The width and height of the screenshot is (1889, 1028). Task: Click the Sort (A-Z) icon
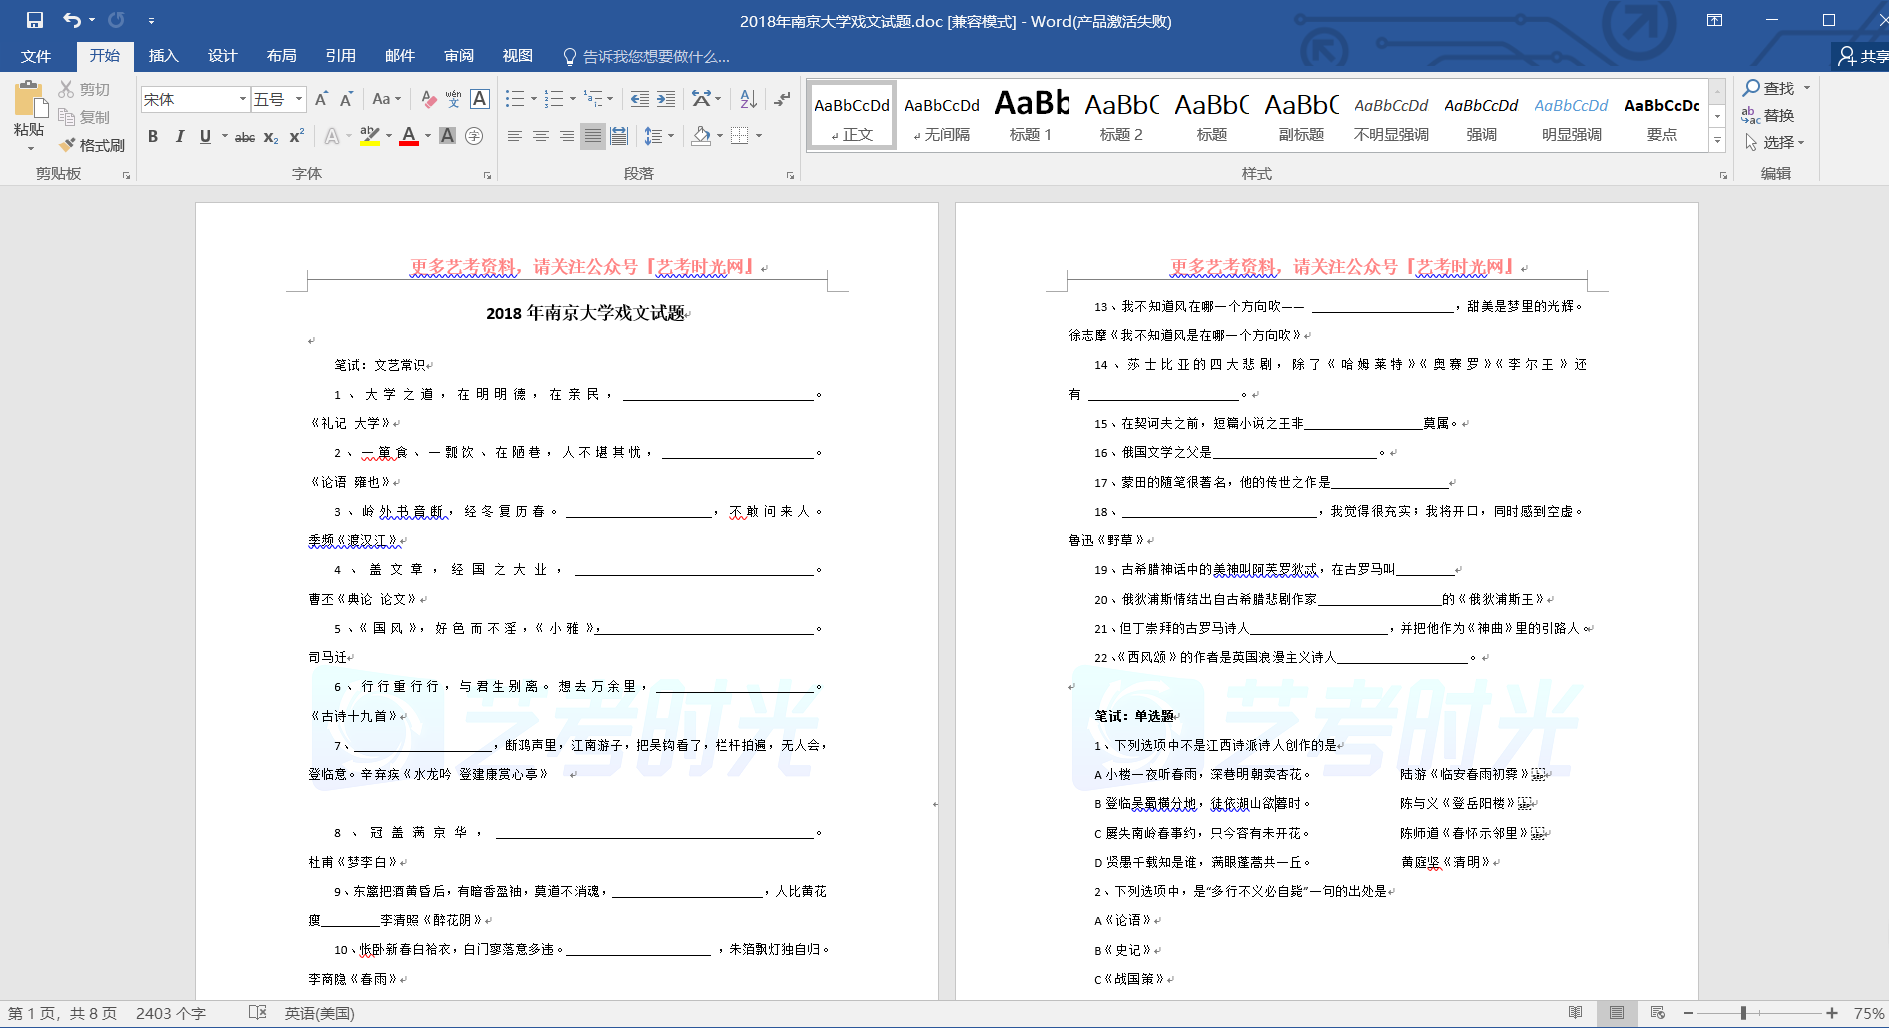[x=748, y=99]
